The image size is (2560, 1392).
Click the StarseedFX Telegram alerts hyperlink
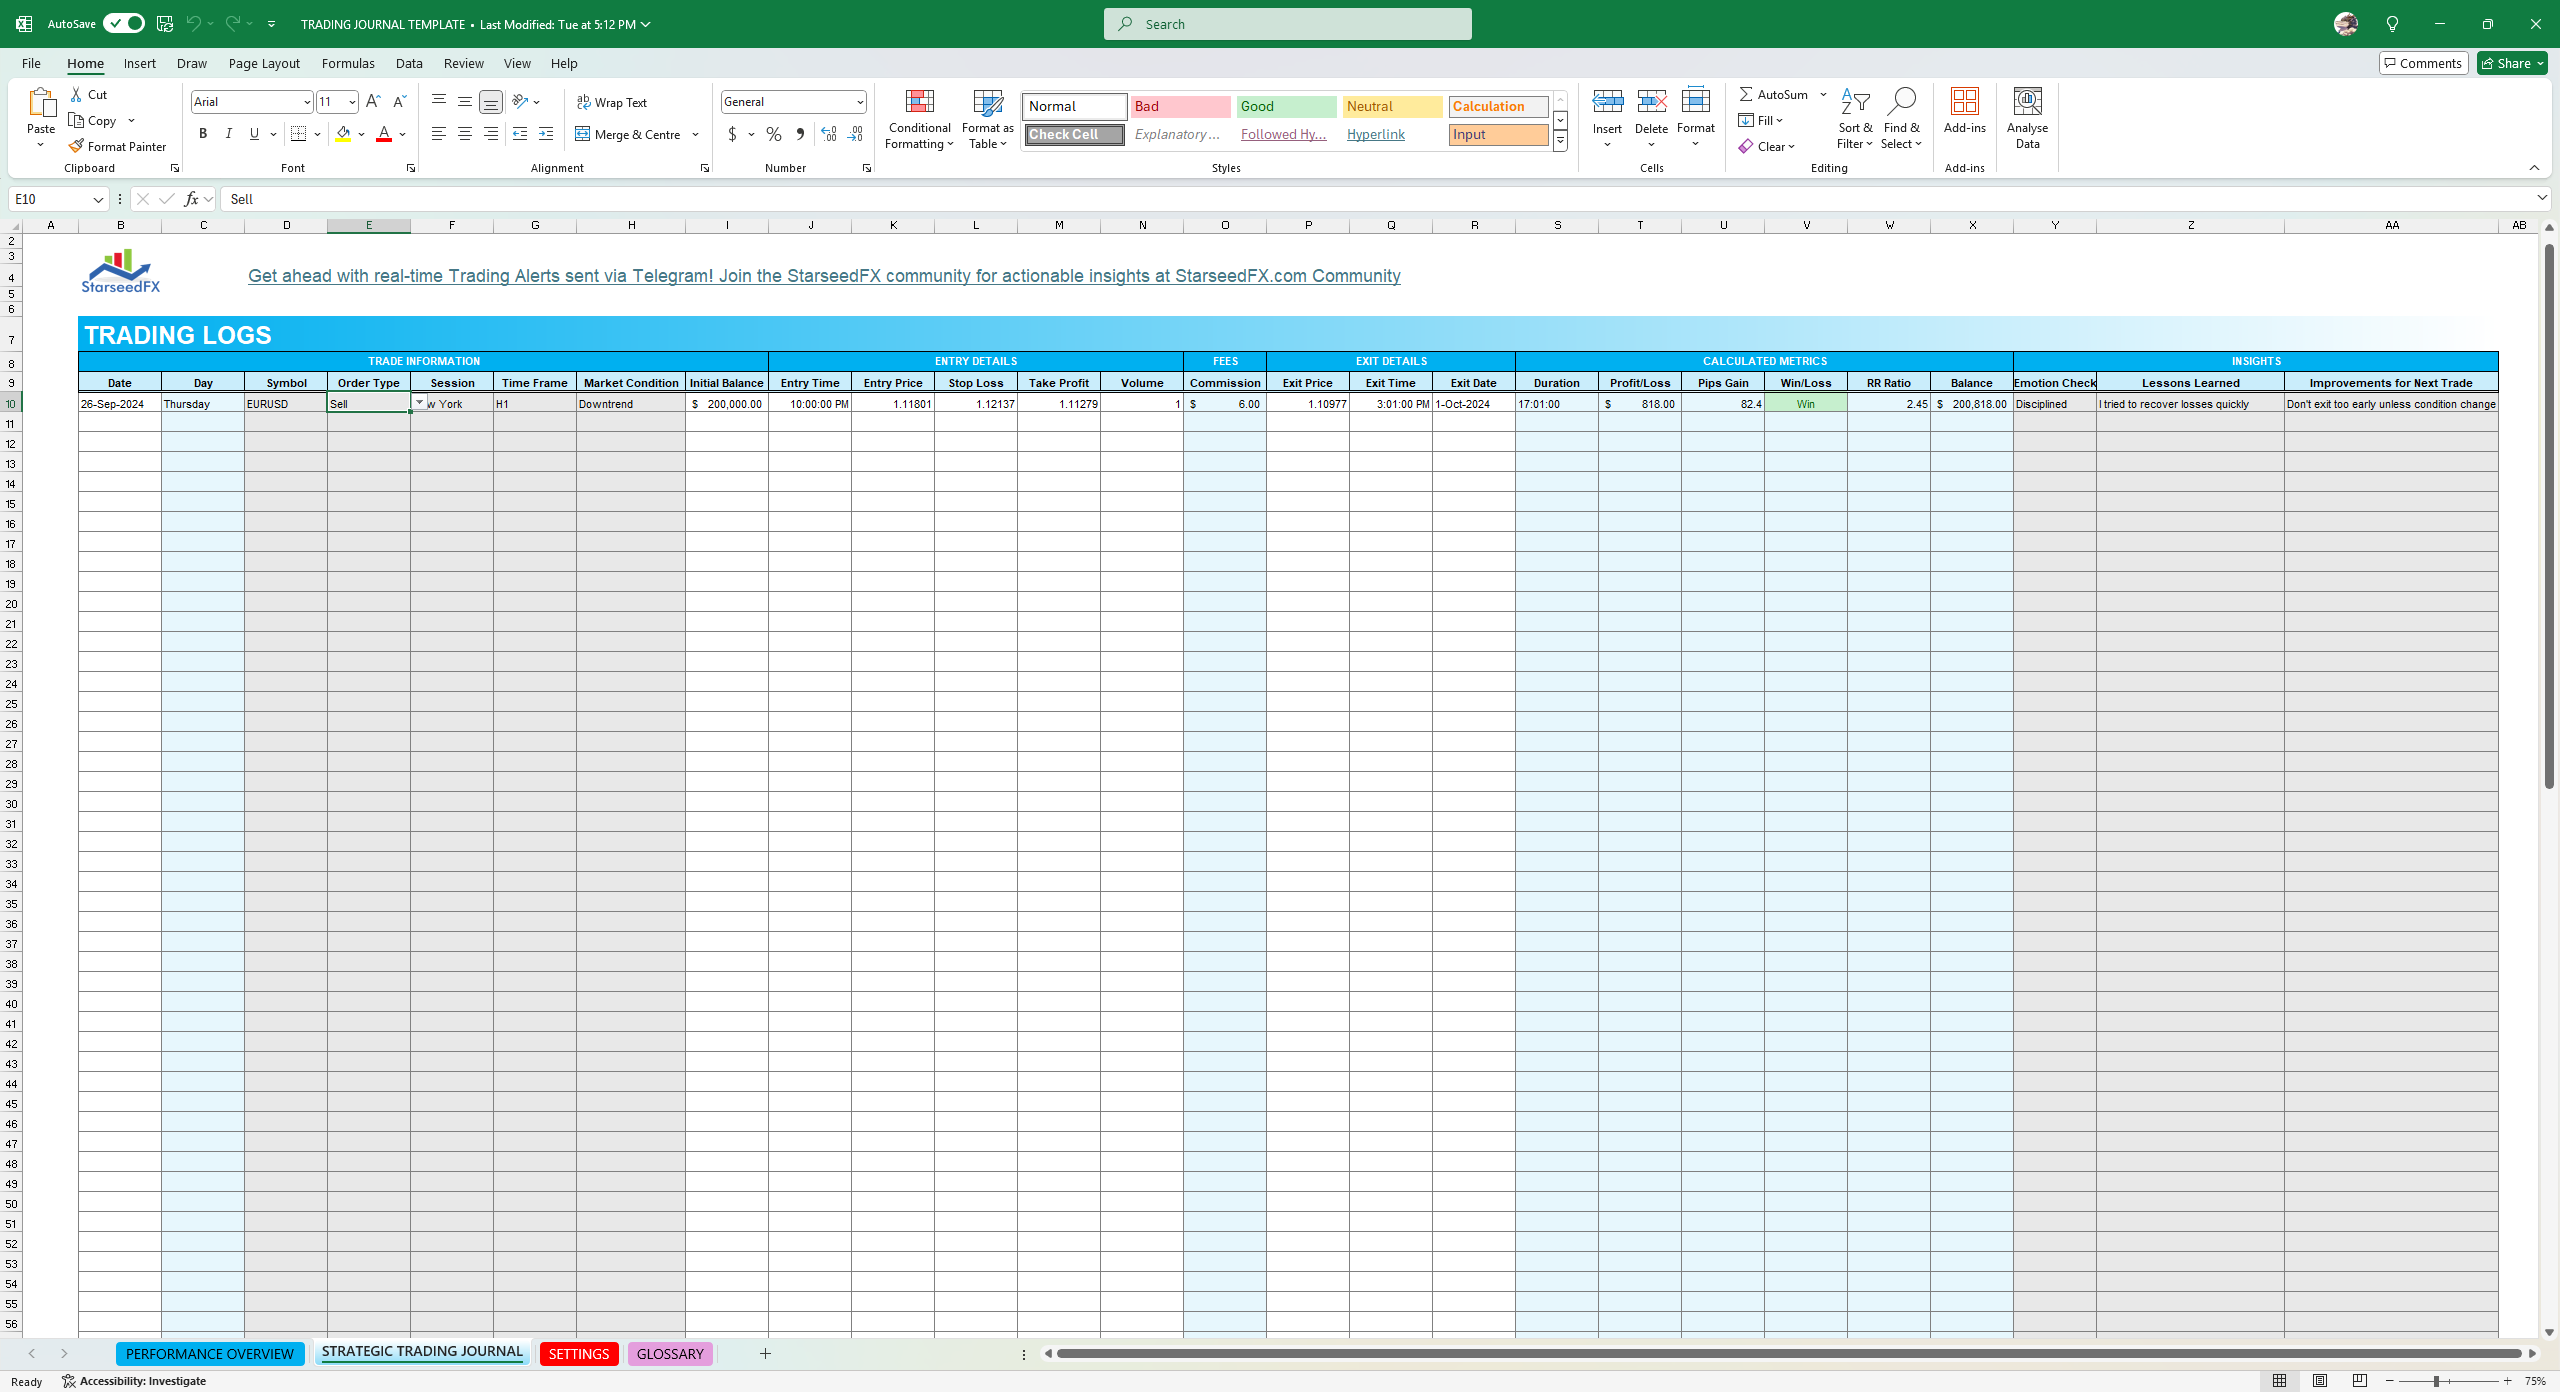[823, 276]
